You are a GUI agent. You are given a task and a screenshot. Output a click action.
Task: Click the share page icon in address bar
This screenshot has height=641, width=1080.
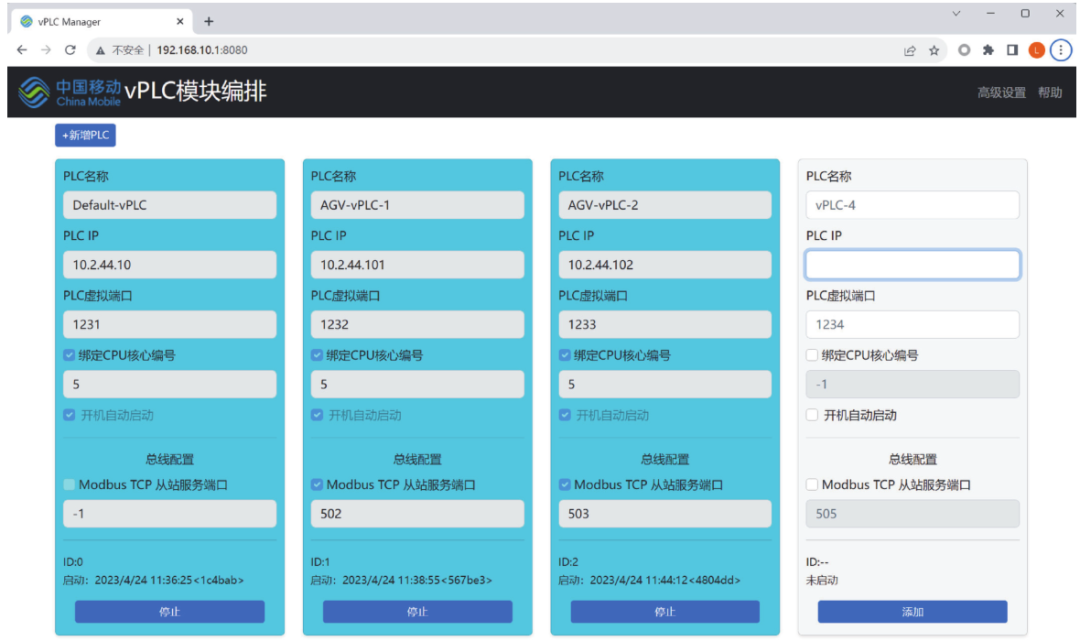click(x=909, y=50)
